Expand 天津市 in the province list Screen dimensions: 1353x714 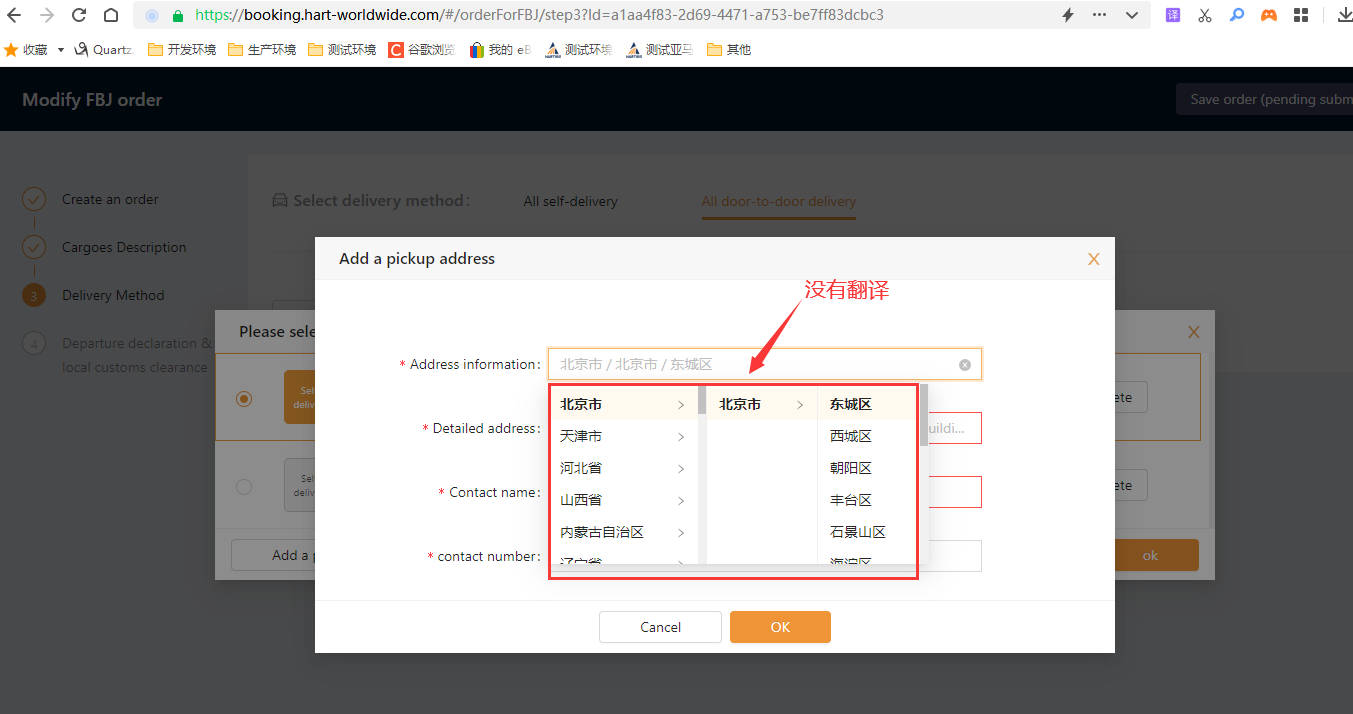(x=622, y=436)
